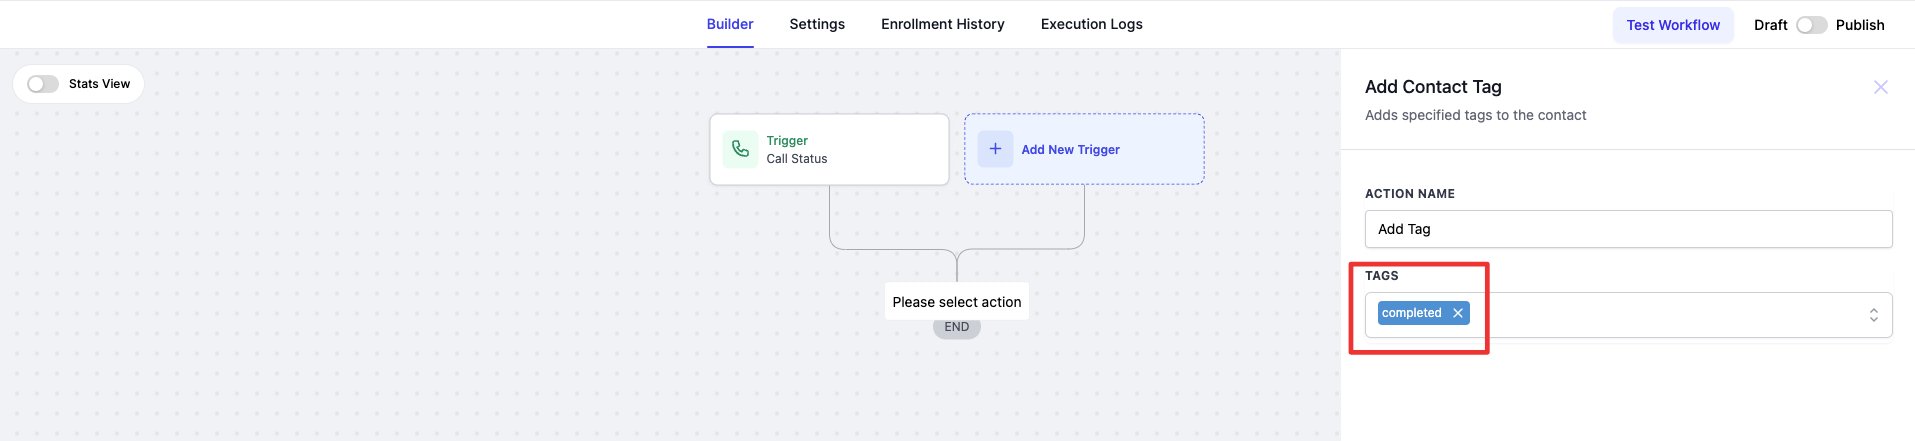Open the Builder tab

pos(730,24)
